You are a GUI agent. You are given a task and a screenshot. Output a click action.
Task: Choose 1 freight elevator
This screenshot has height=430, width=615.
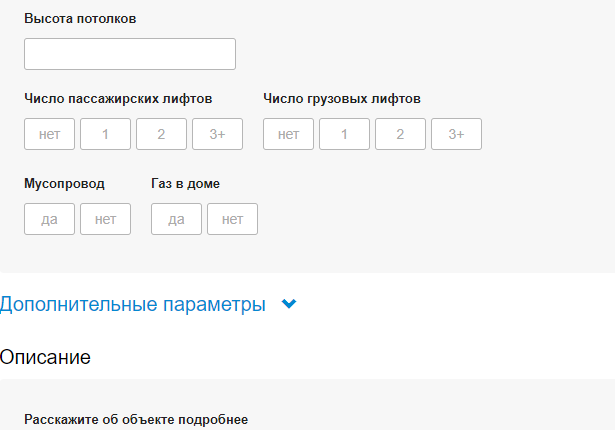click(x=344, y=134)
